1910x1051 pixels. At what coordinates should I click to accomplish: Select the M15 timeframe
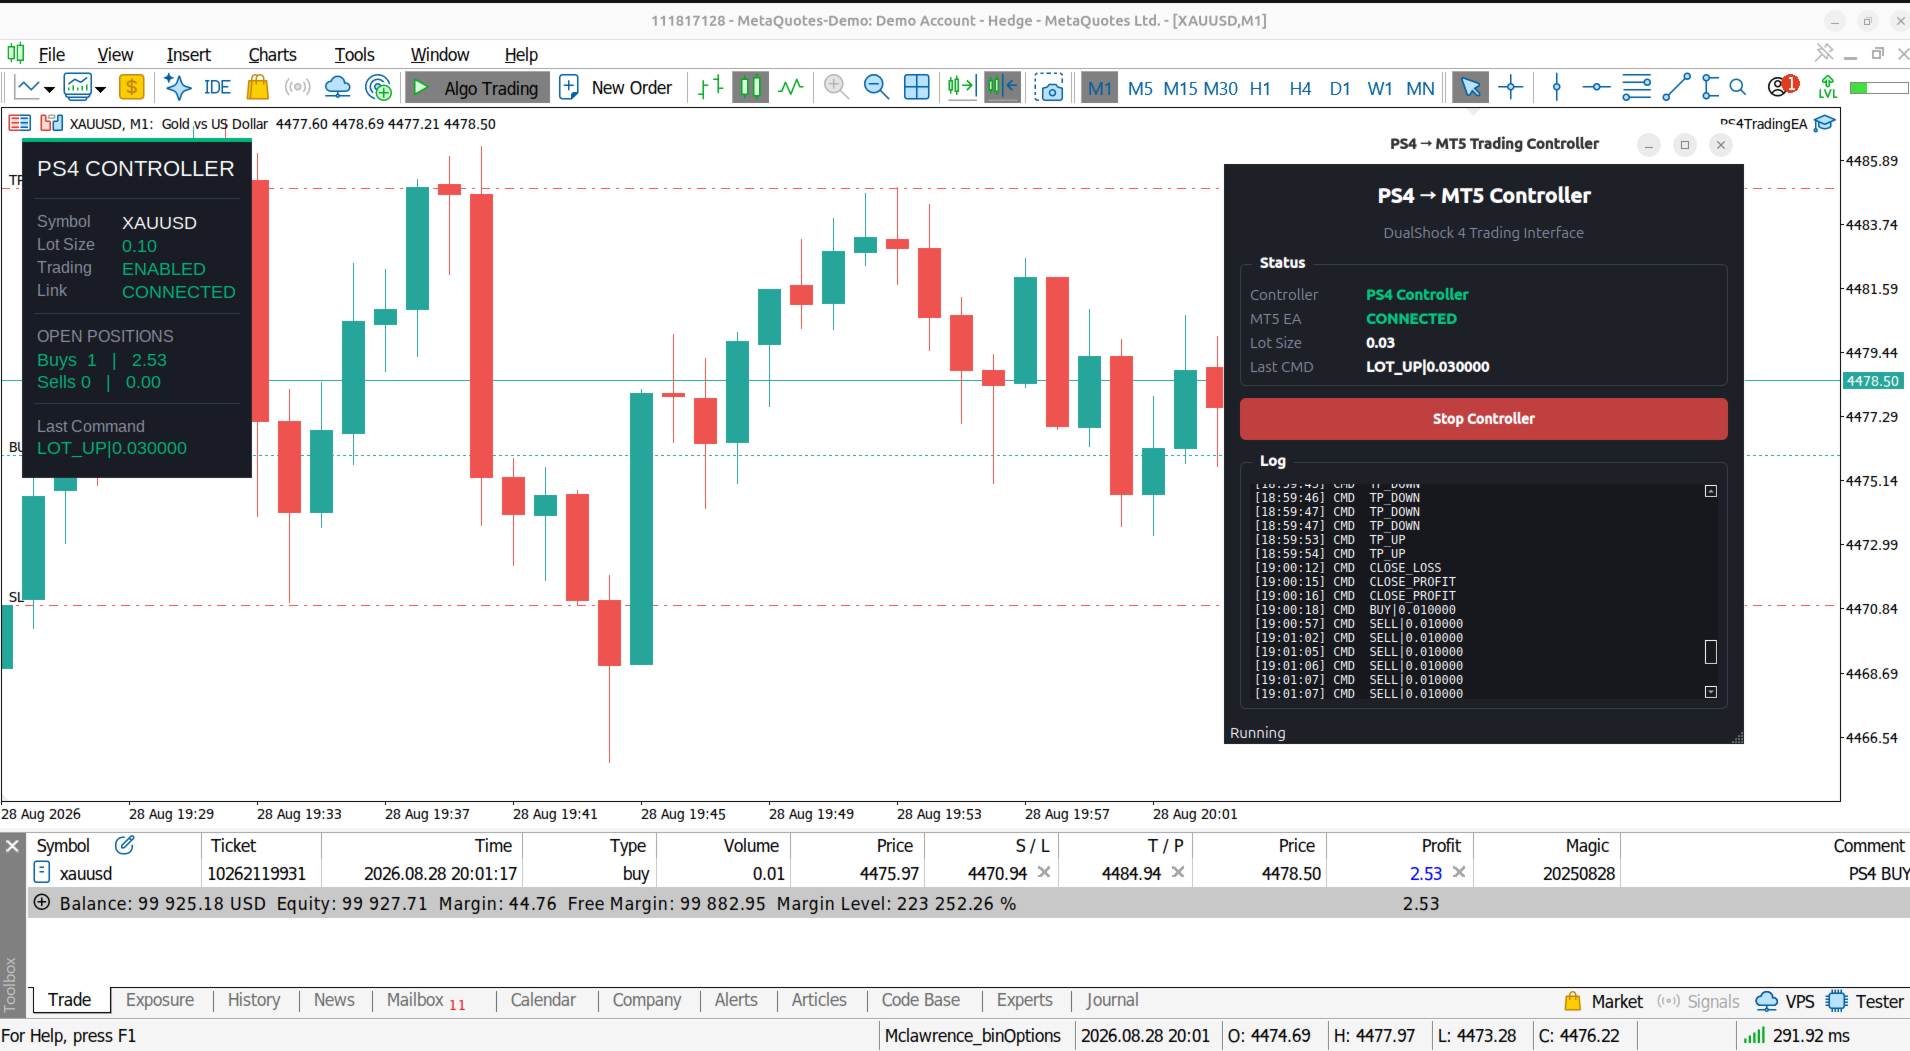click(x=1180, y=88)
